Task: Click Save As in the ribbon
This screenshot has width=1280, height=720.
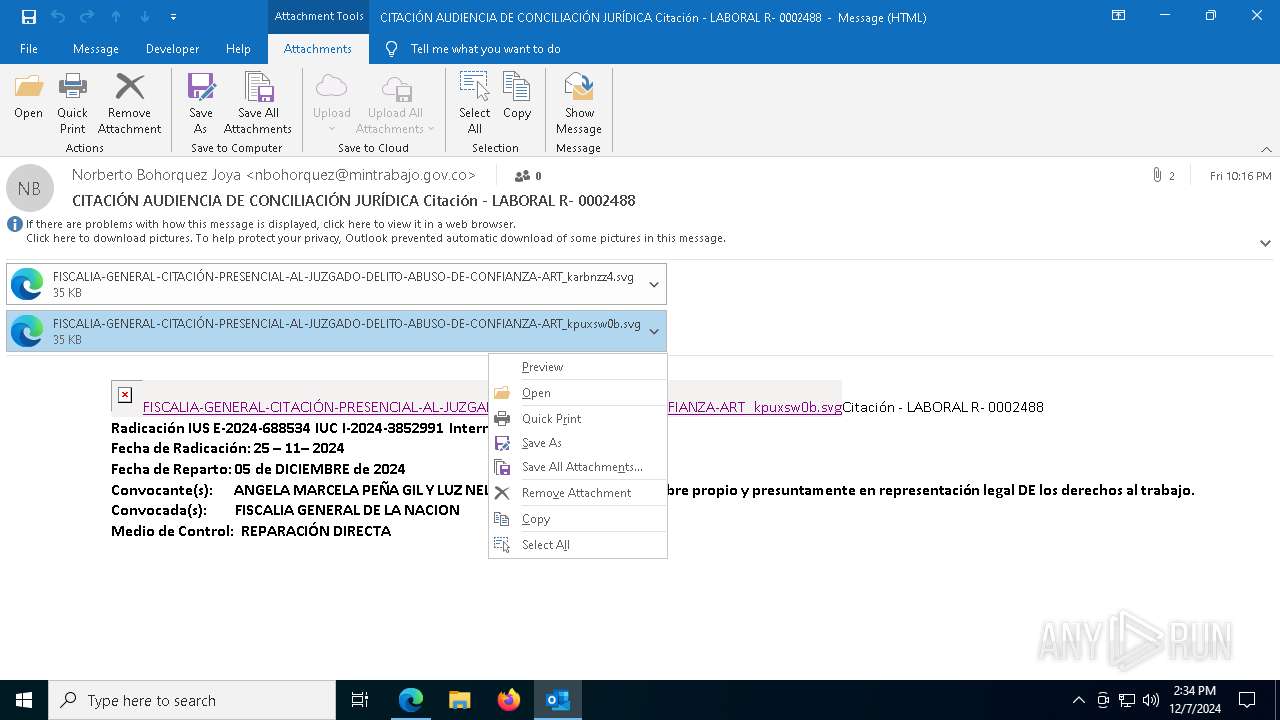Action: click(201, 103)
